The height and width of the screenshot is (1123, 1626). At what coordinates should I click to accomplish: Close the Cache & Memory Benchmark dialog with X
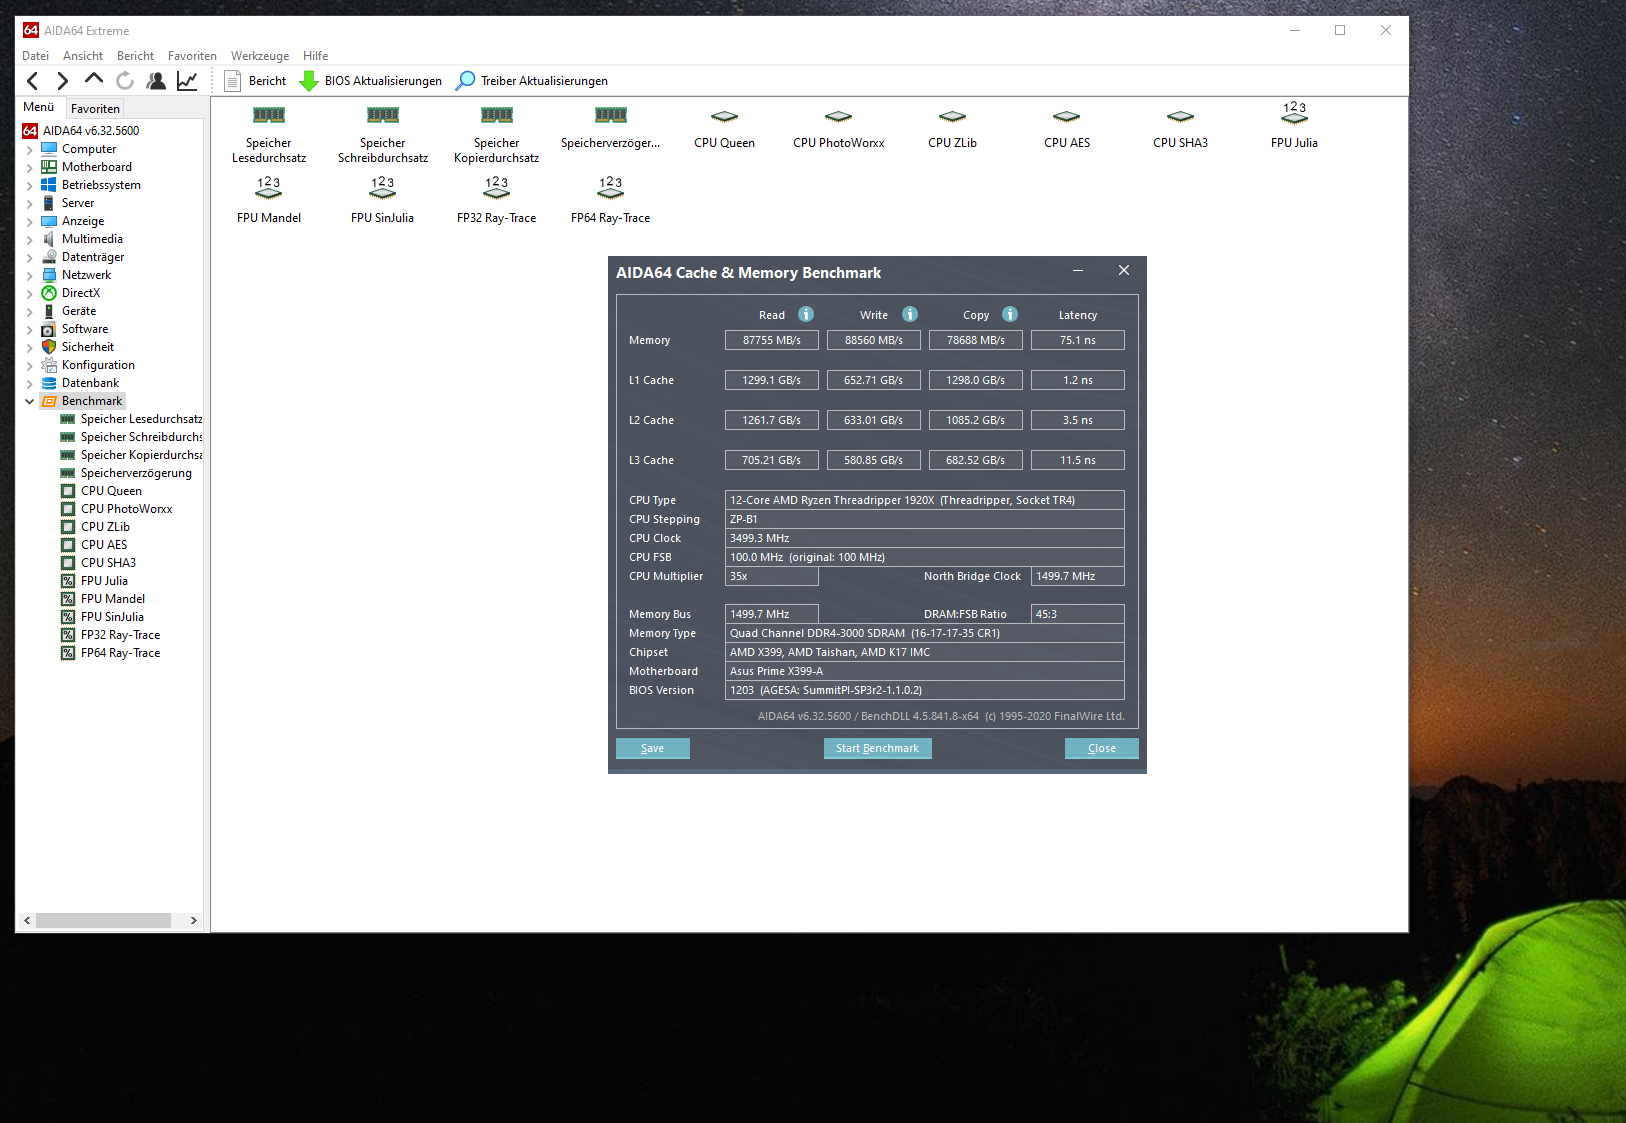[1124, 271]
